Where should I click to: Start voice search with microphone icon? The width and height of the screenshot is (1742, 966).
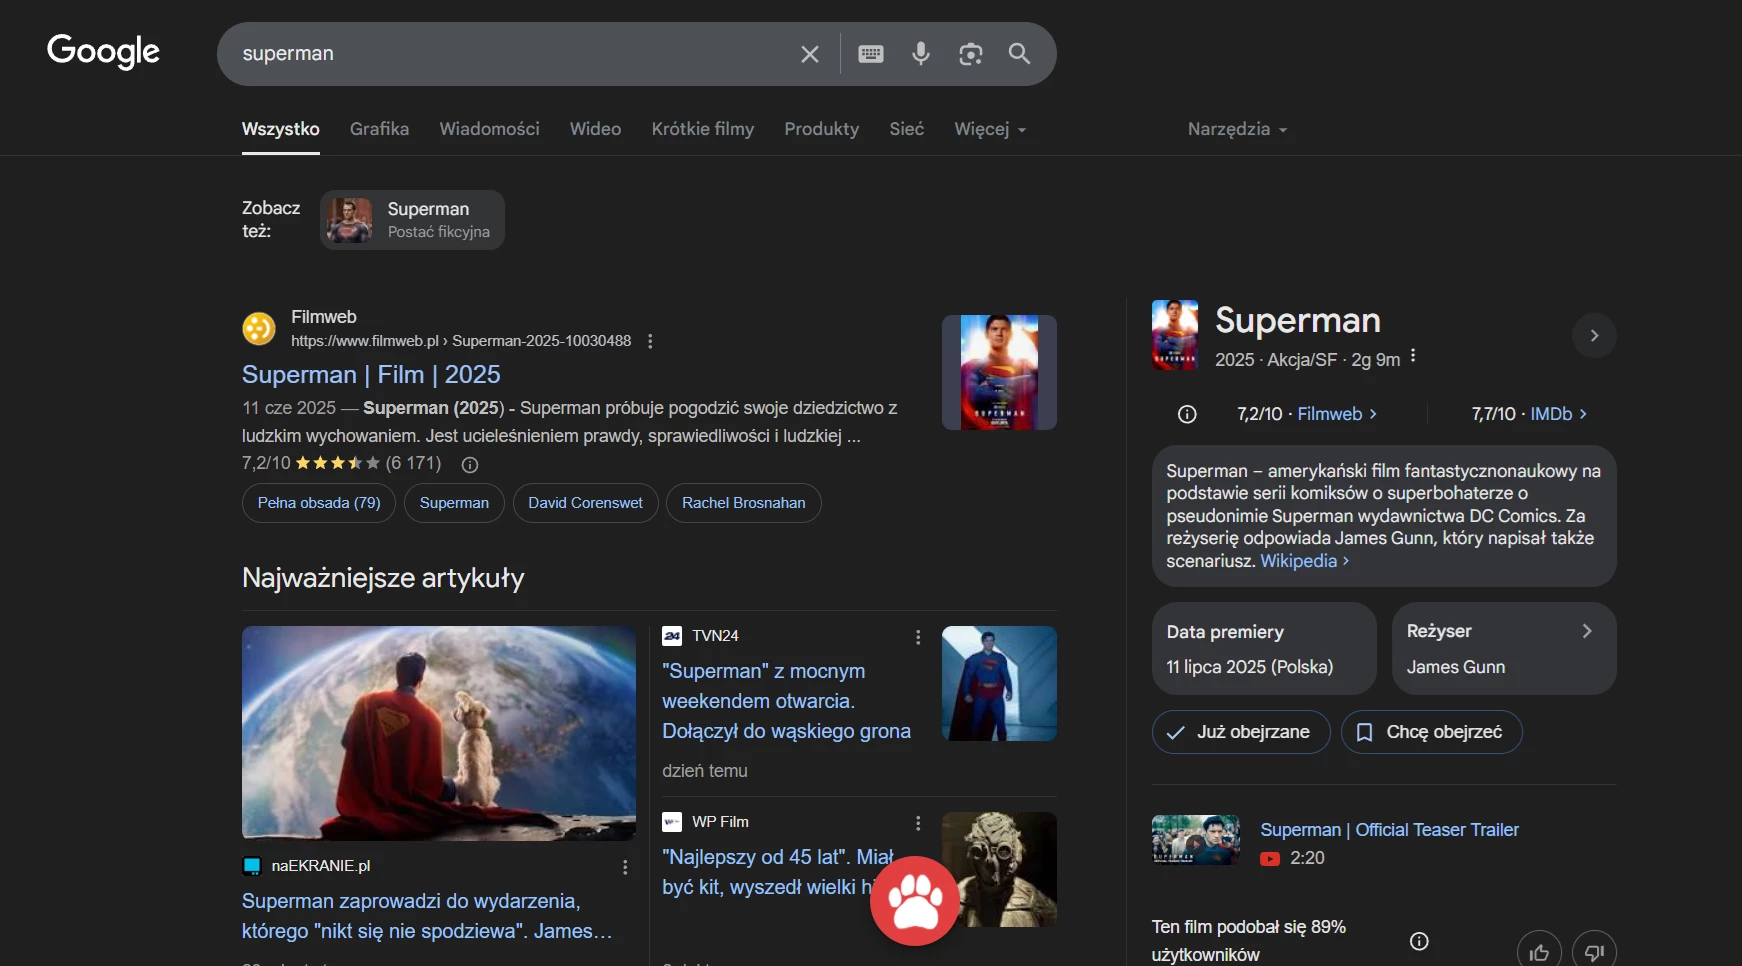pyautogui.click(x=921, y=54)
